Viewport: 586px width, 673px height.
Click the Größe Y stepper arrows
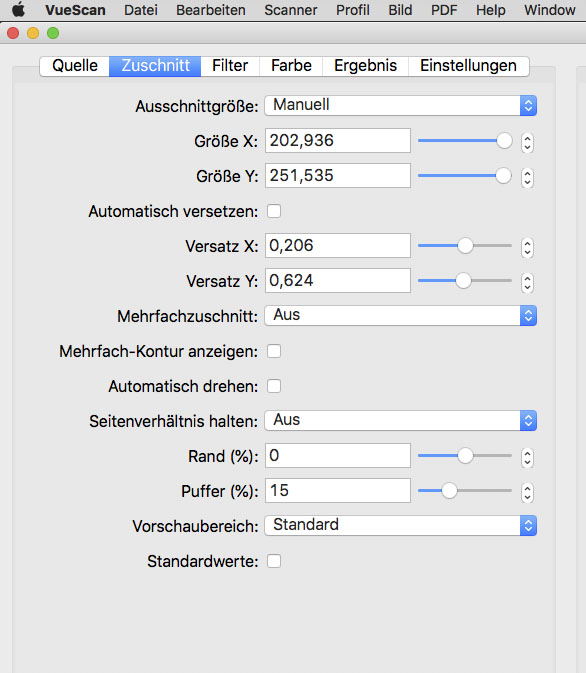pyautogui.click(x=527, y=178)
